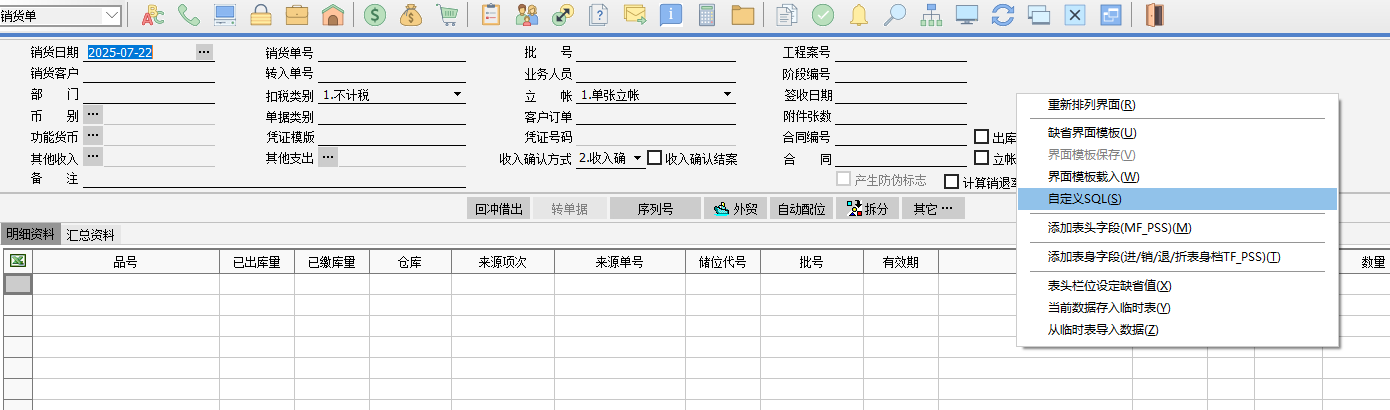The image size is (1390, 410).
Task: Check the 计算销退率 checkbox
Action: (x=952, y=182)
